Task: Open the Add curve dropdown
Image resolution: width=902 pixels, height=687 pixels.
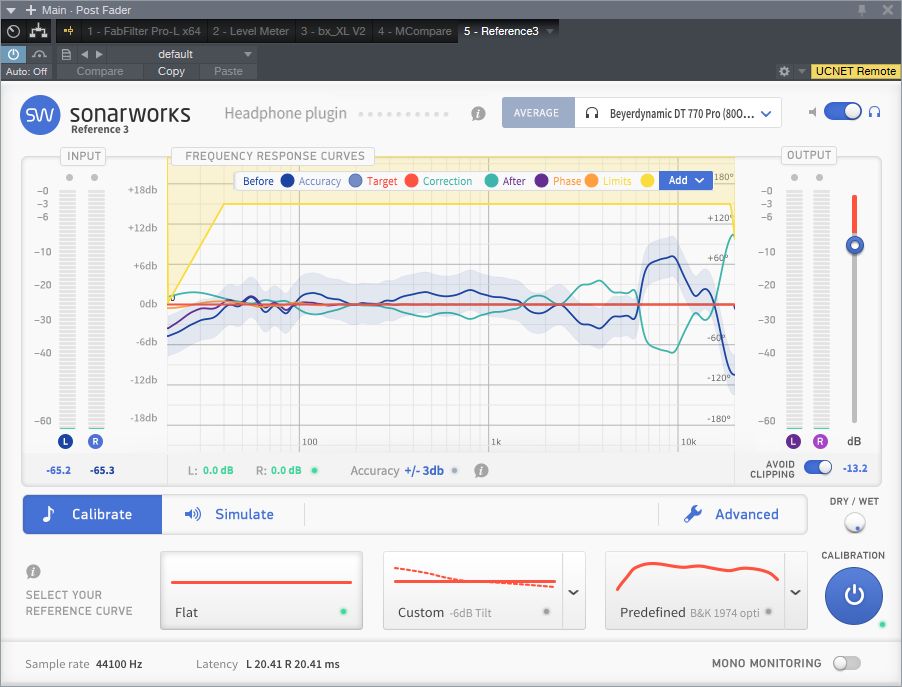Action: coord(686,181)
